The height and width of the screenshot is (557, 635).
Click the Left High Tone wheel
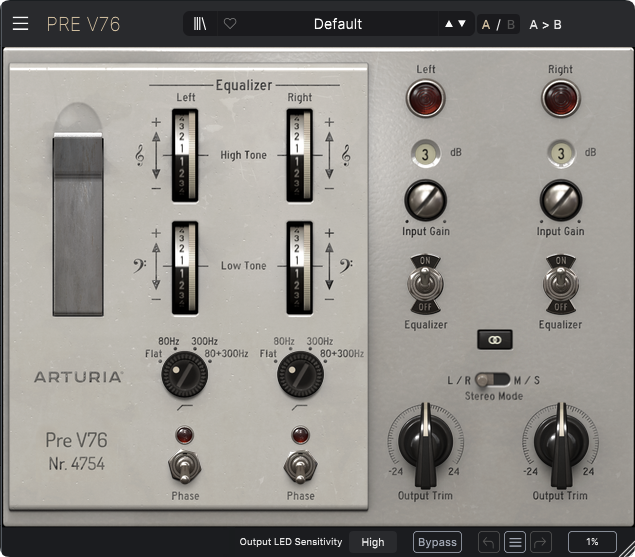pos(185,155)
